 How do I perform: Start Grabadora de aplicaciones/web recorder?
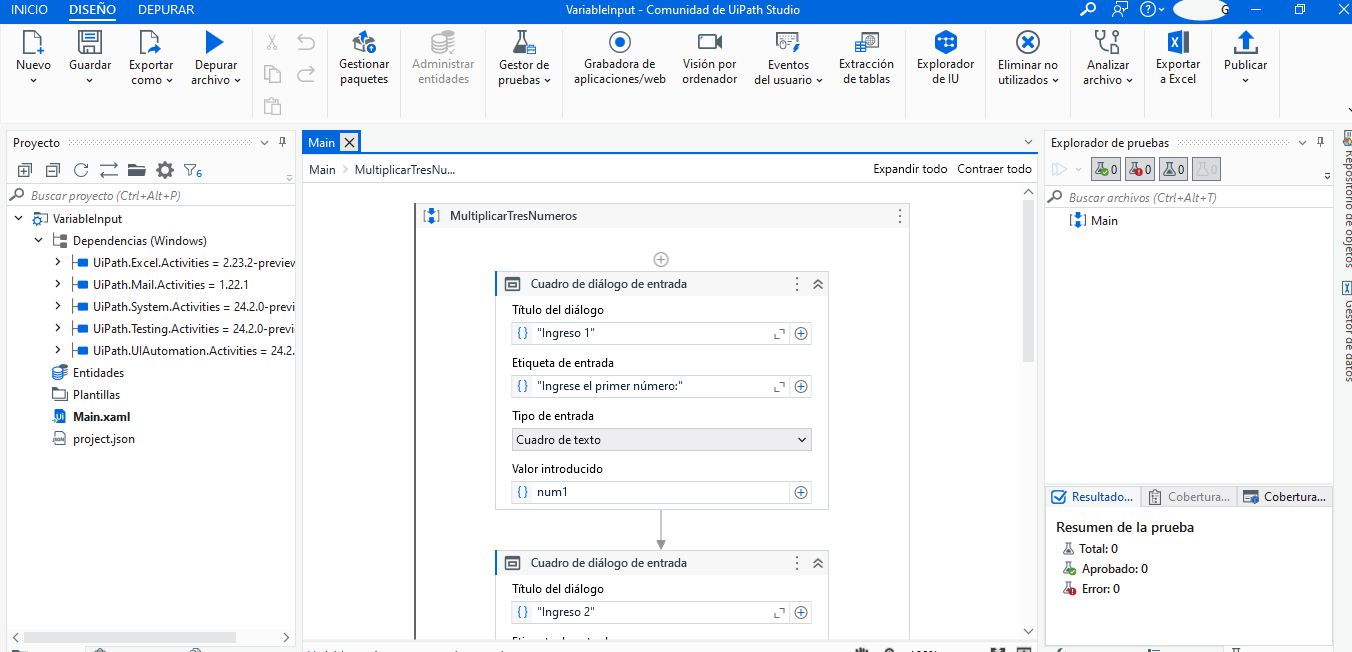(x=620, y=57)
